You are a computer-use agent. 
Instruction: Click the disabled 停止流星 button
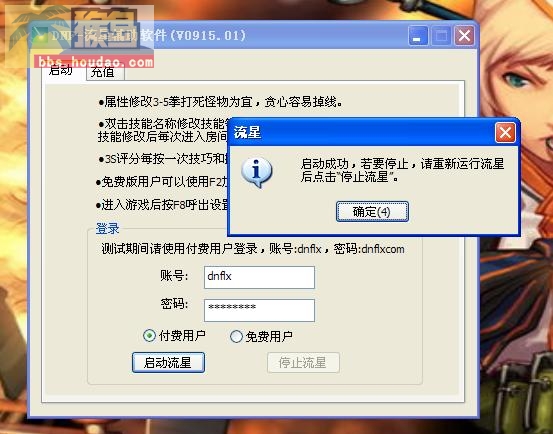(x=303, y=362)
